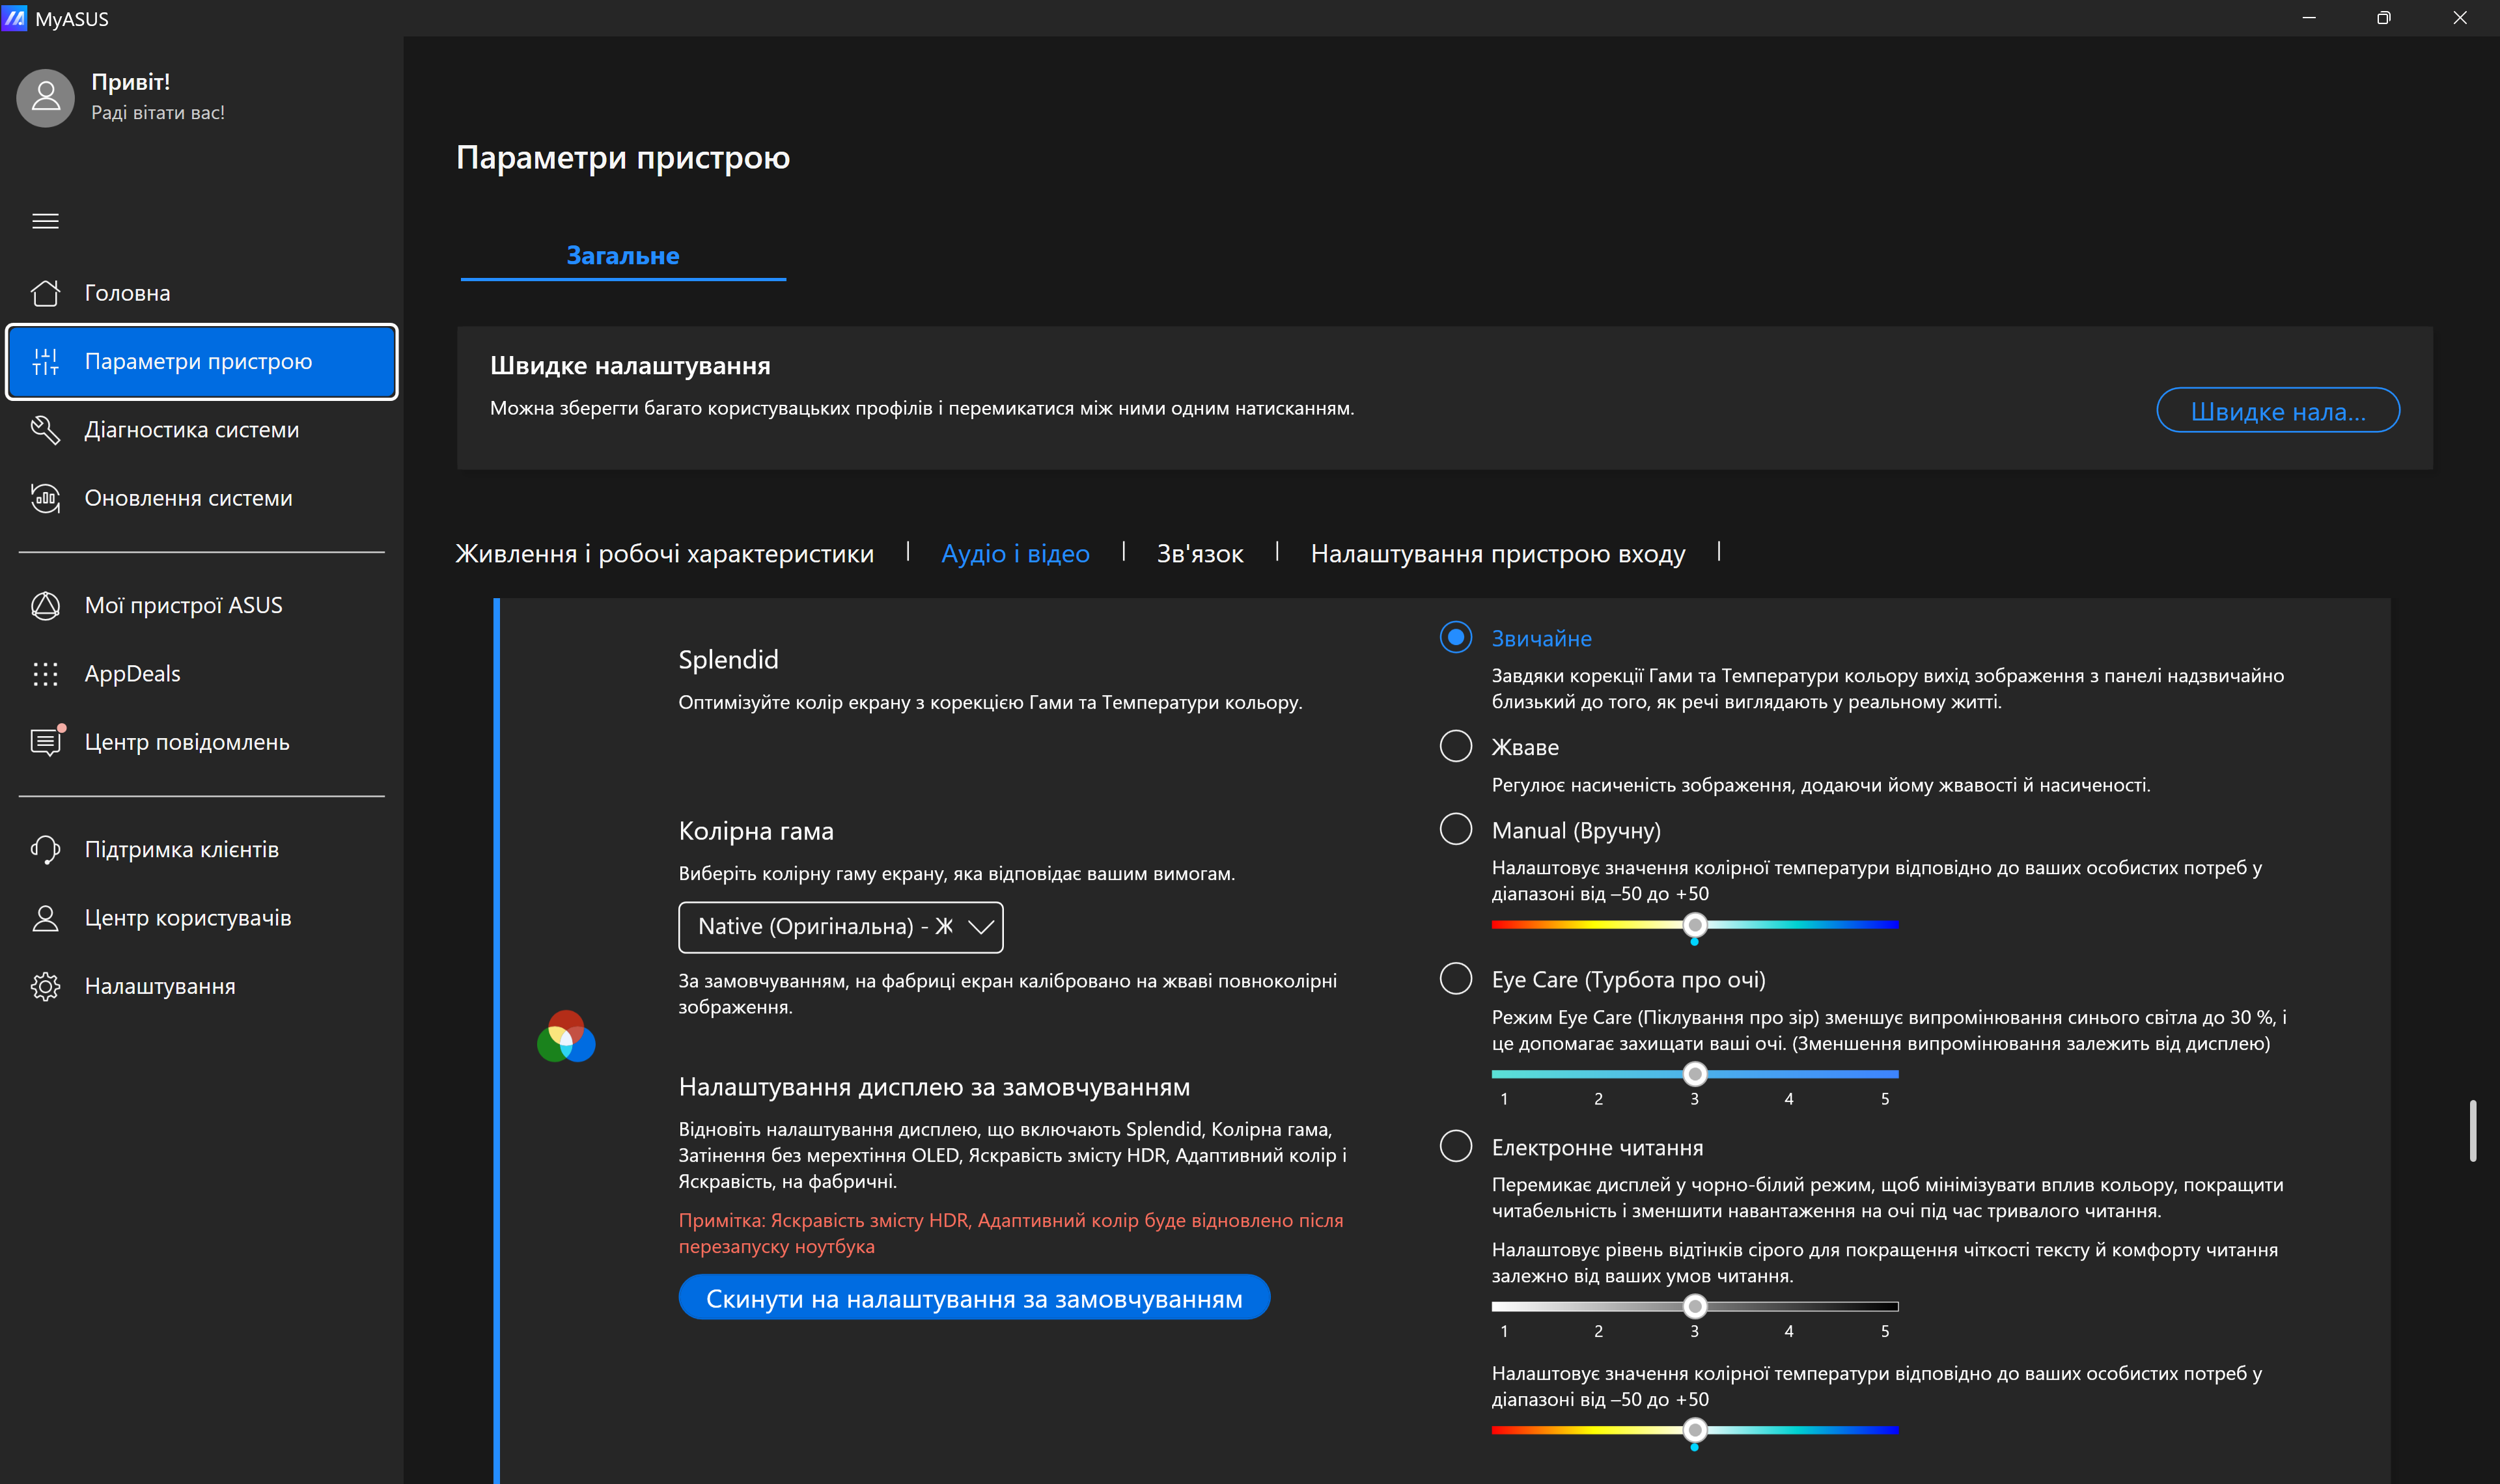Select the Жваве radio button
The height and width of the screenshot is (1484, 2500).
pyautogui.click(x=1455, y=746)
